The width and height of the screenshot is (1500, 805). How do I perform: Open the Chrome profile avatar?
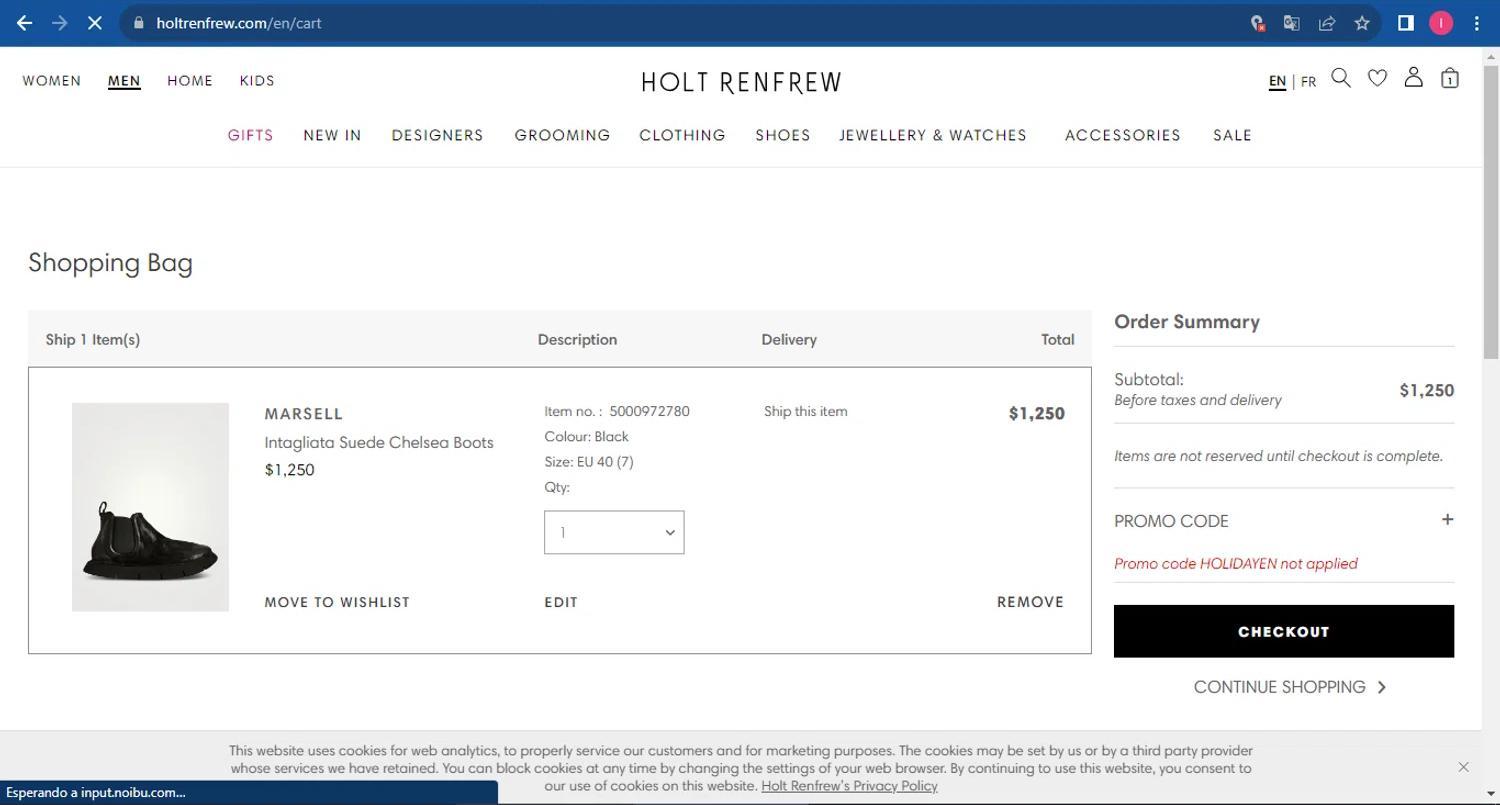click(1441, 23)
